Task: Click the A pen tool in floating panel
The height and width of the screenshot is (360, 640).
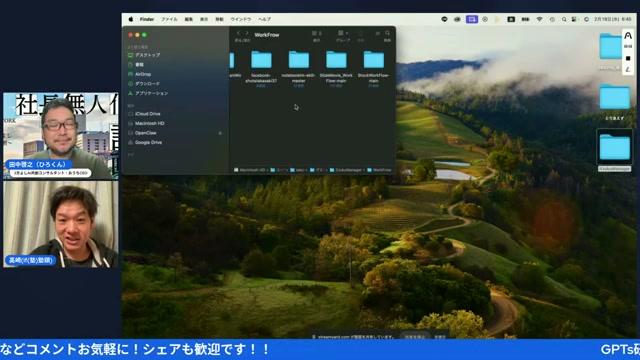Action: click(x=628, y=36)
